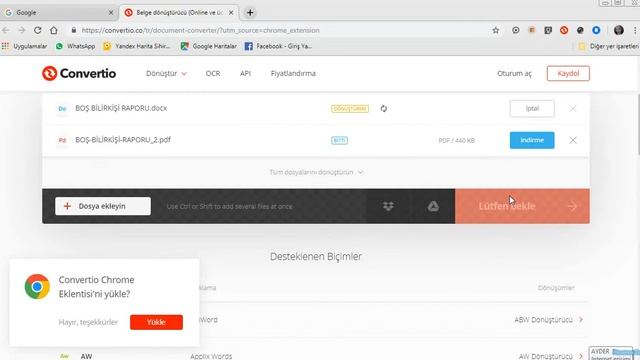This screenshot has height=360, width=640.
Task: Add file from Google Drive icon
Action: (x=433, y=206)
